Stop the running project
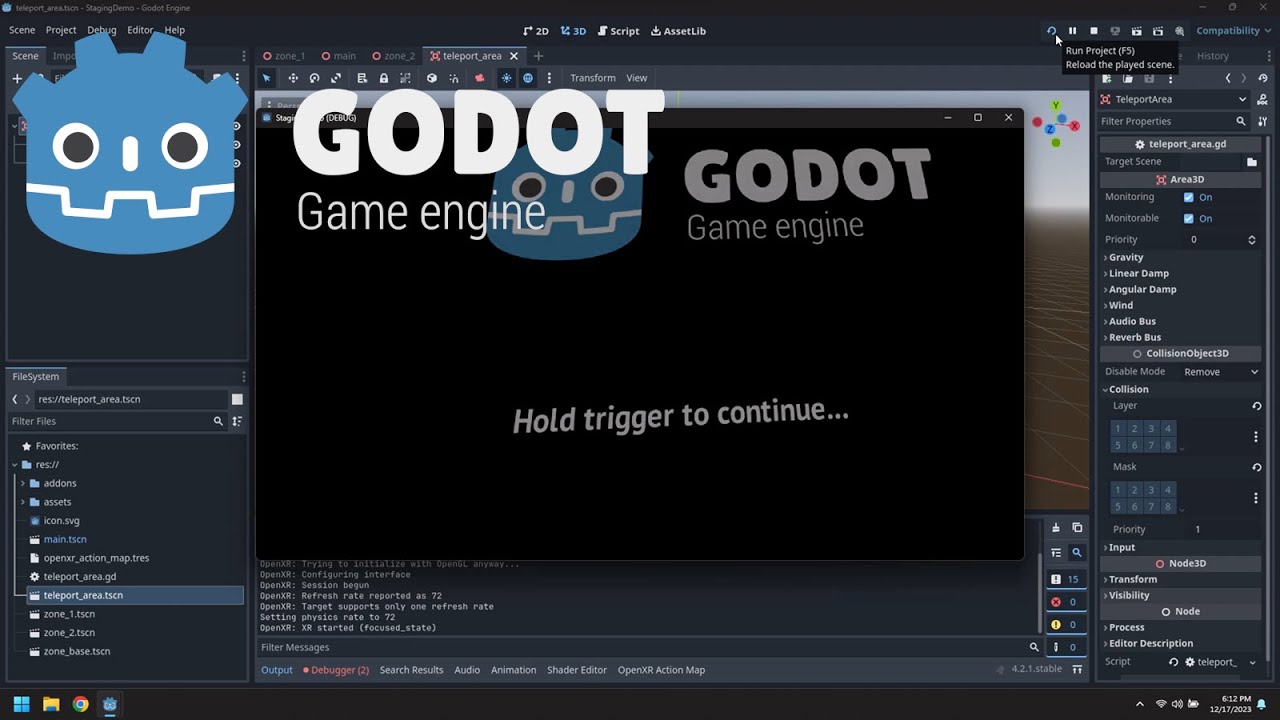 (1094, 31)
